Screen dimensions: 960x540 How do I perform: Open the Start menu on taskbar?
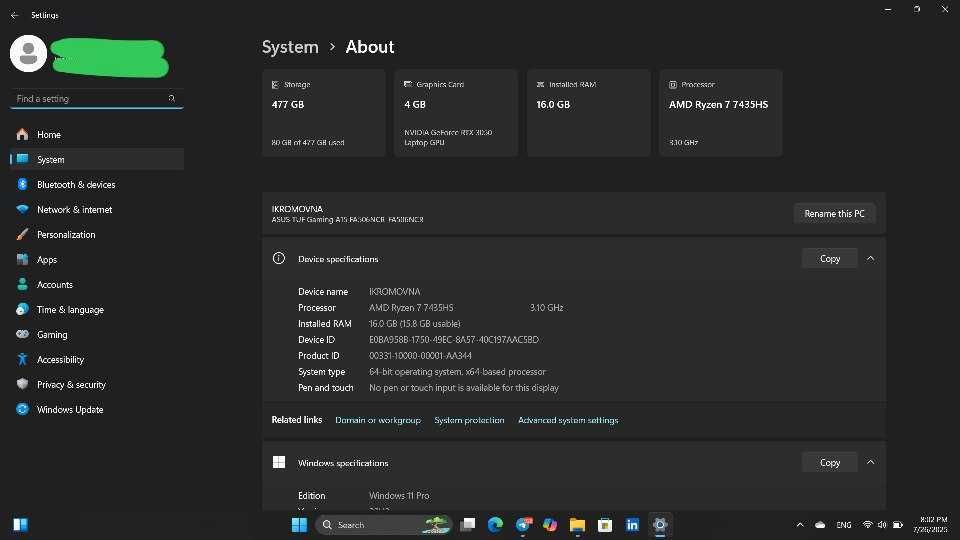pos(299,525)
